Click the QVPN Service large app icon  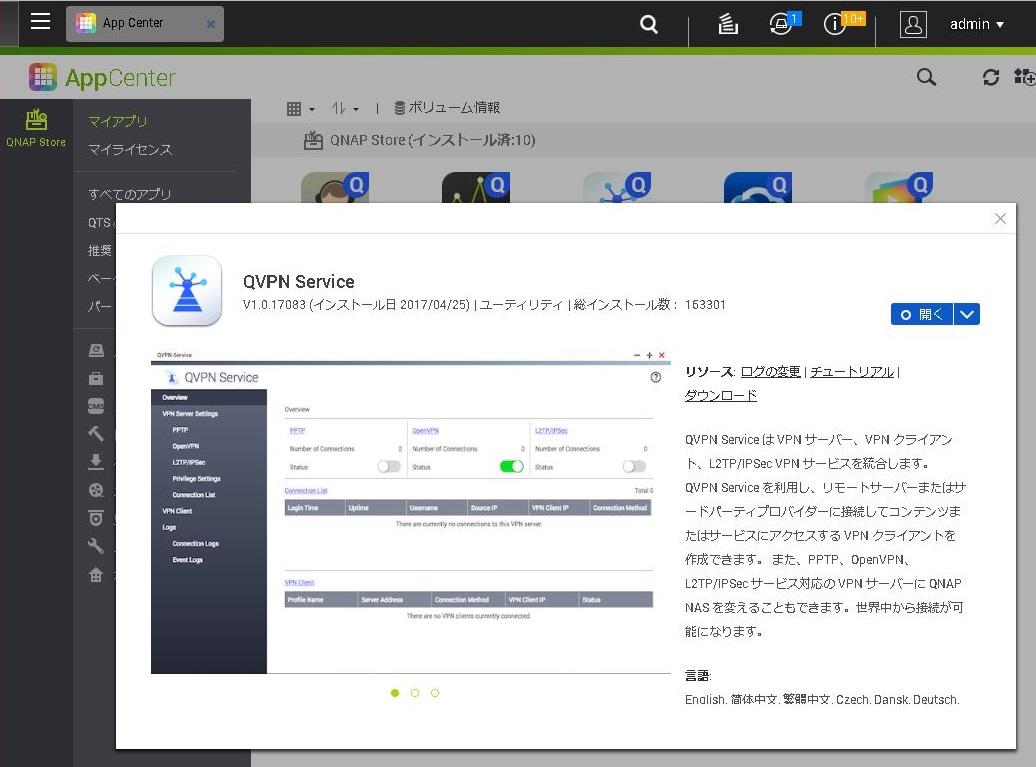[x=187, y=291]
